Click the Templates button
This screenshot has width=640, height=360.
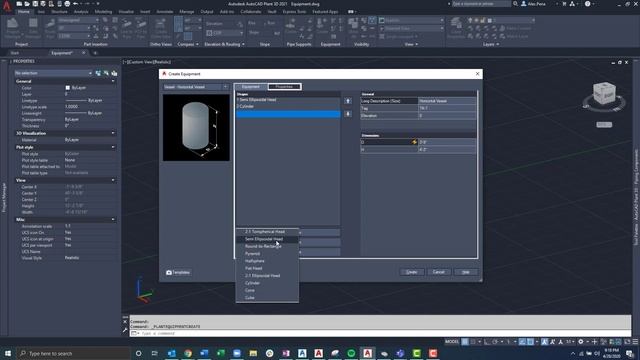tap(178, 272)
